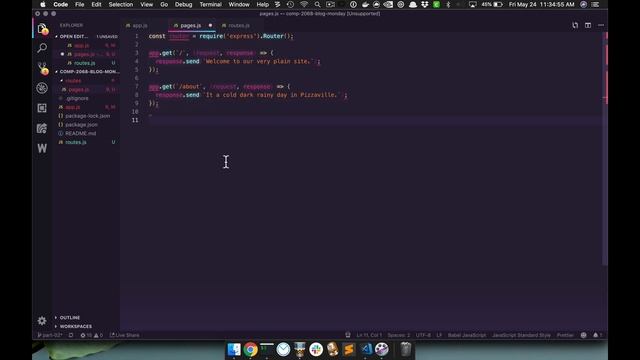Open errors and warnings count in status bar

pyautogui.click(x=91, y=335)
